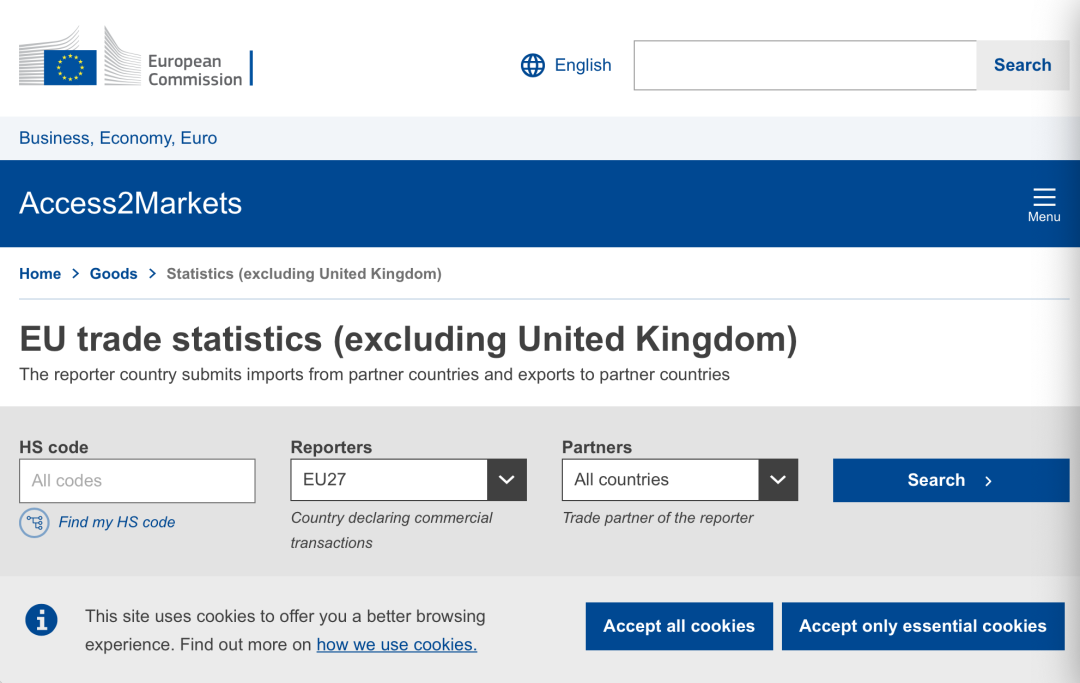Click the Find my HS code tree icon
This screenshot has height=683, width=1080.
(x=34, y=522)
